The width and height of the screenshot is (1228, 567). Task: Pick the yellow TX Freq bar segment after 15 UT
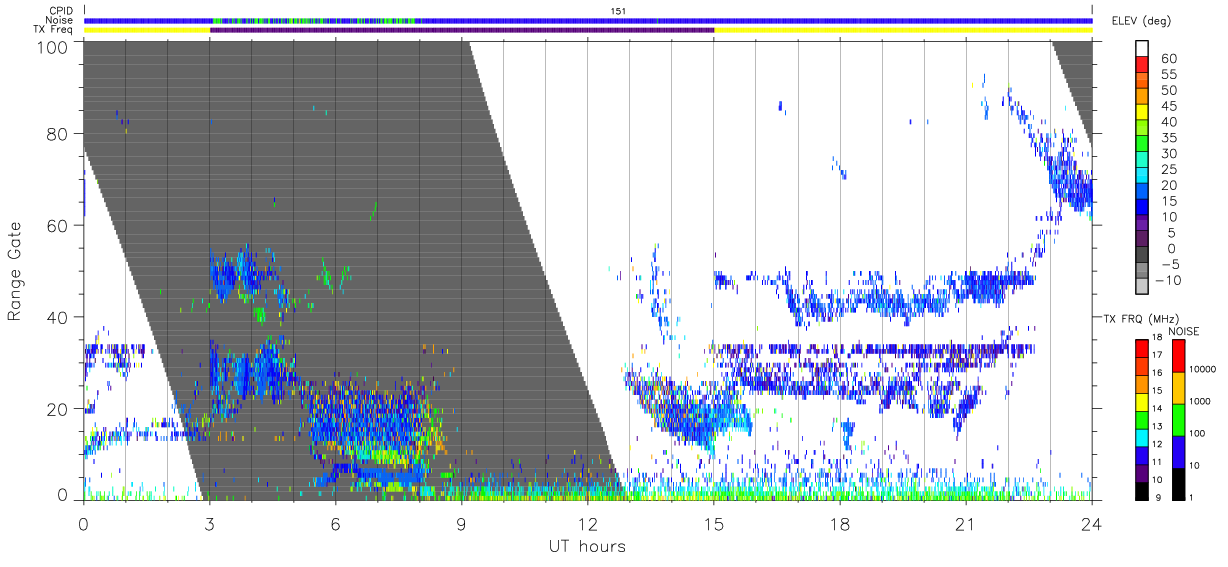pyautogui.click(x=903, y=30)
